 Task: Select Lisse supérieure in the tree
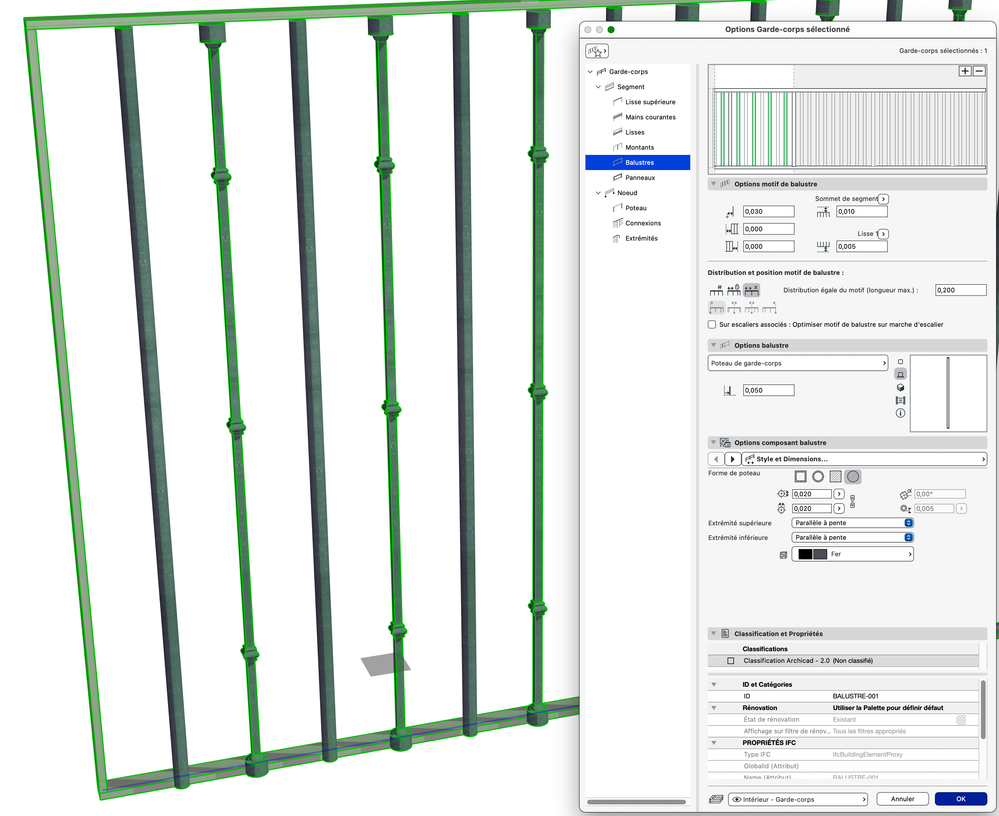point(650,102)
